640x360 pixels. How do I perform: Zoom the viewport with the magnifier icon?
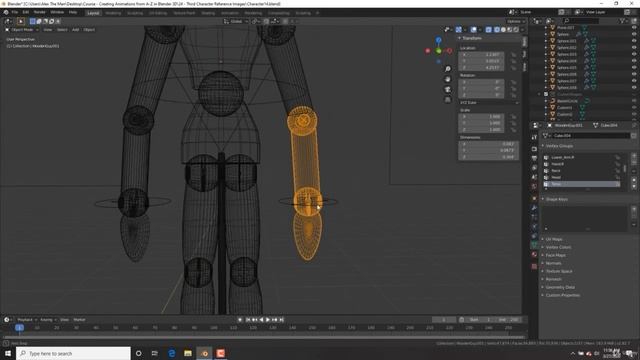click(448, 69)
